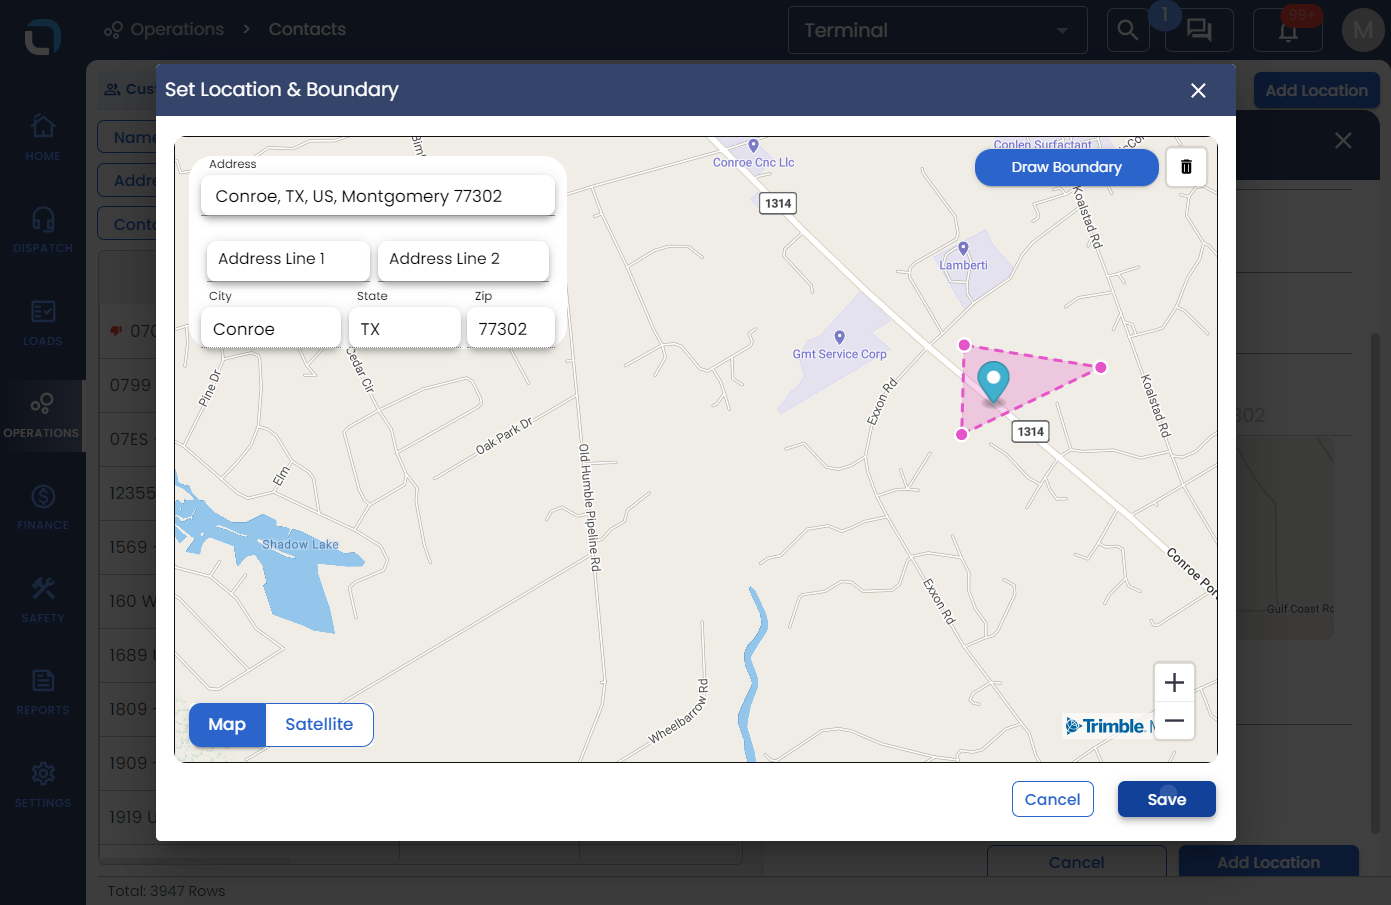The height and width of the screenshot is (905, 1391).
Task: Open Loads in the sidebar
Action: pyautogui.click(x=42, y=323)
